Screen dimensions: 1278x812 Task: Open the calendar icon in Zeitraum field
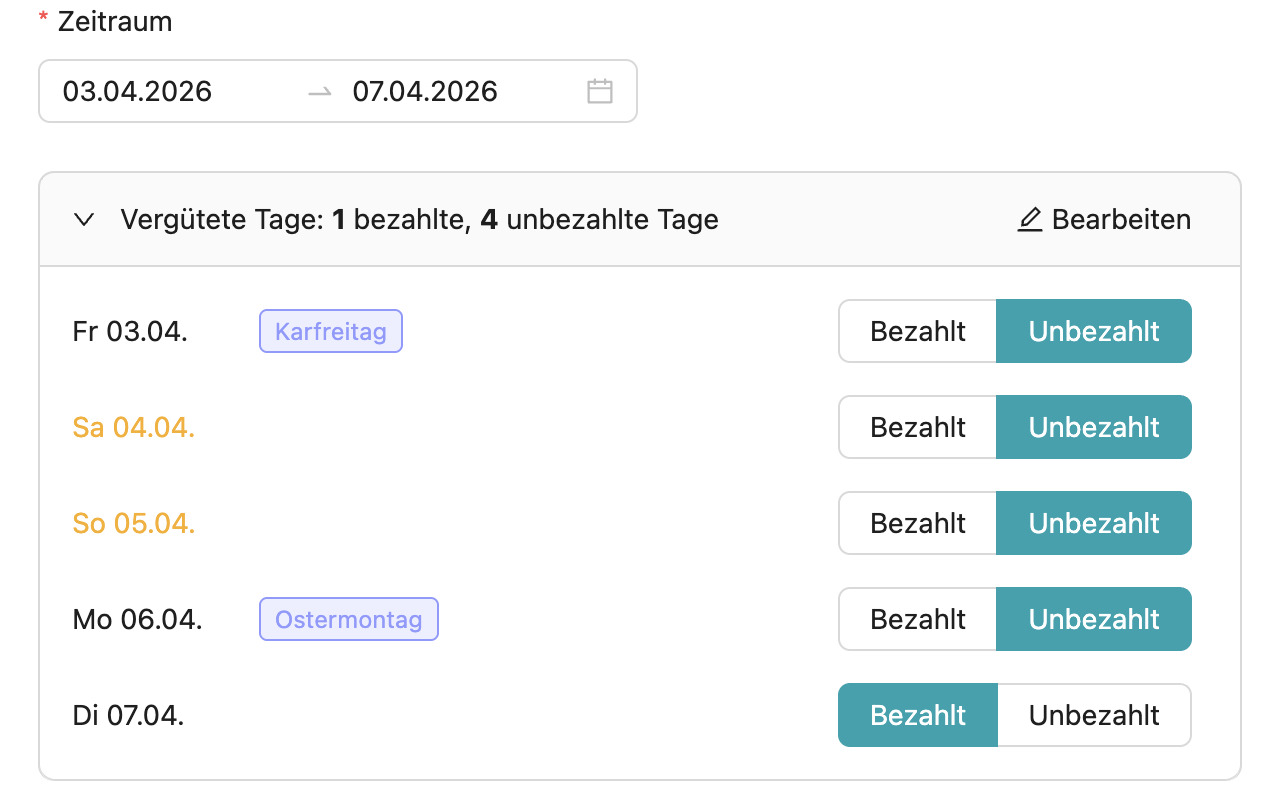click(x=599, y=91)
